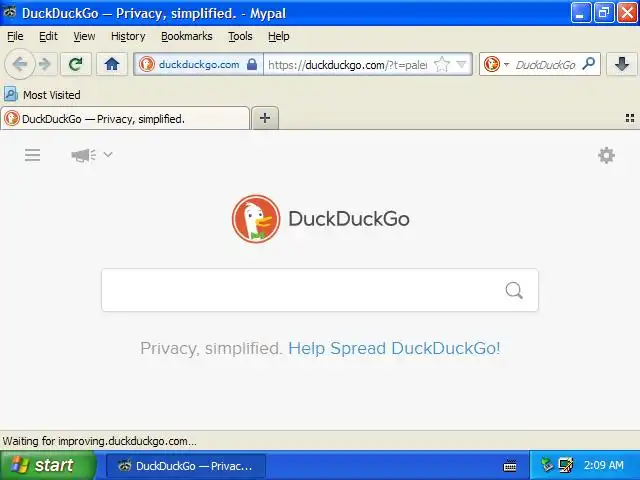Open the File menu
Image resolution: width=640 pixels, height=480 pixels.
[x=15, y=36]
